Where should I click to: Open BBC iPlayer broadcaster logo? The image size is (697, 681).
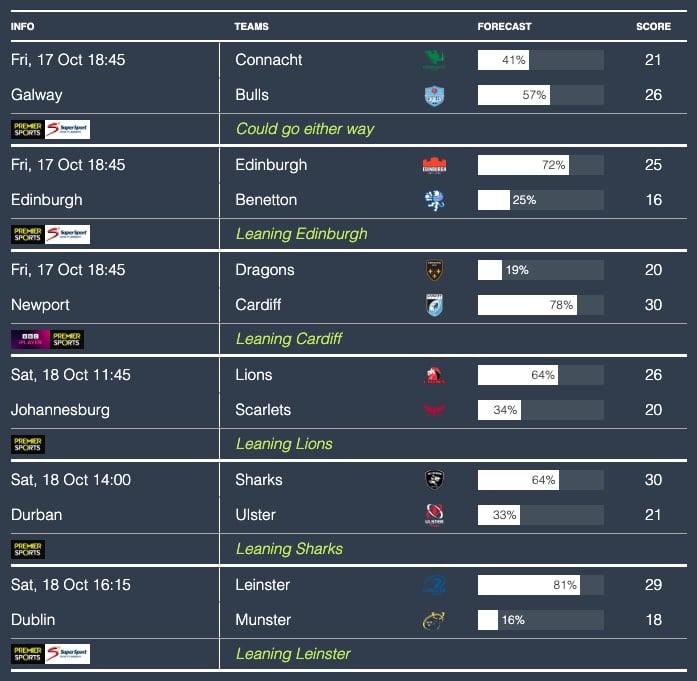point(29,339)
